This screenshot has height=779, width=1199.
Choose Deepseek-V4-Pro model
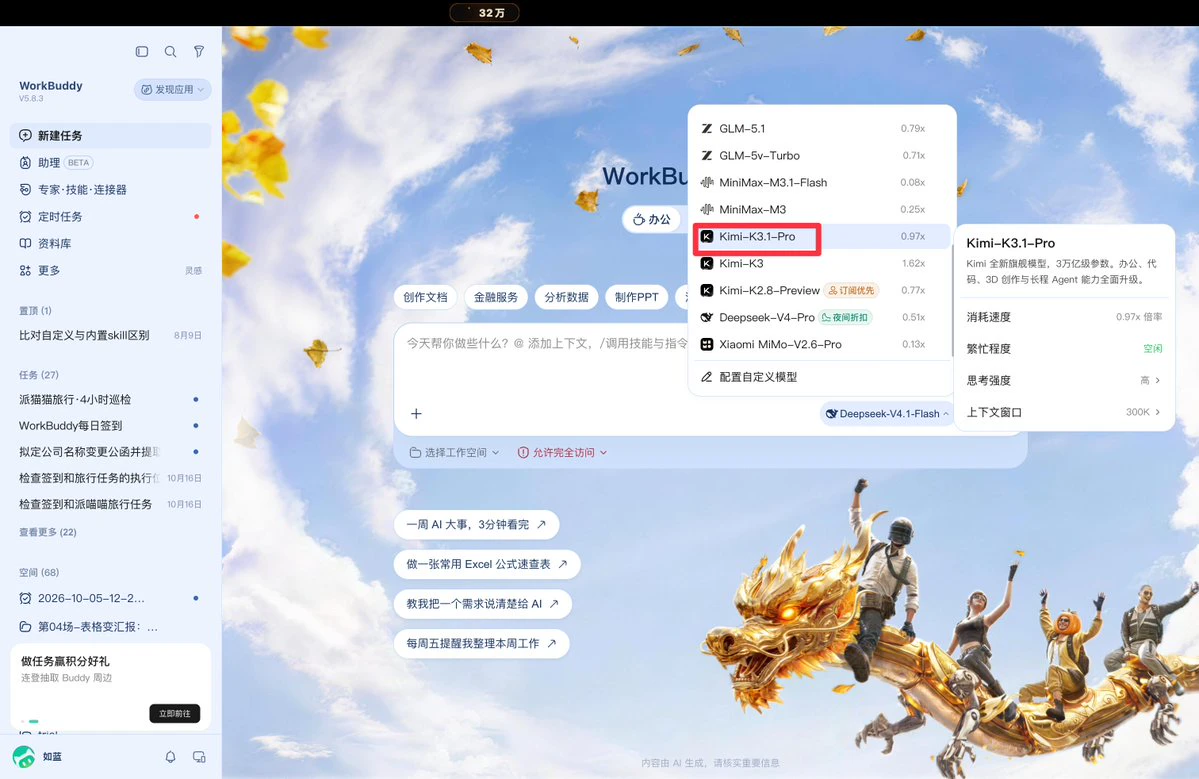tap(821, 317)
